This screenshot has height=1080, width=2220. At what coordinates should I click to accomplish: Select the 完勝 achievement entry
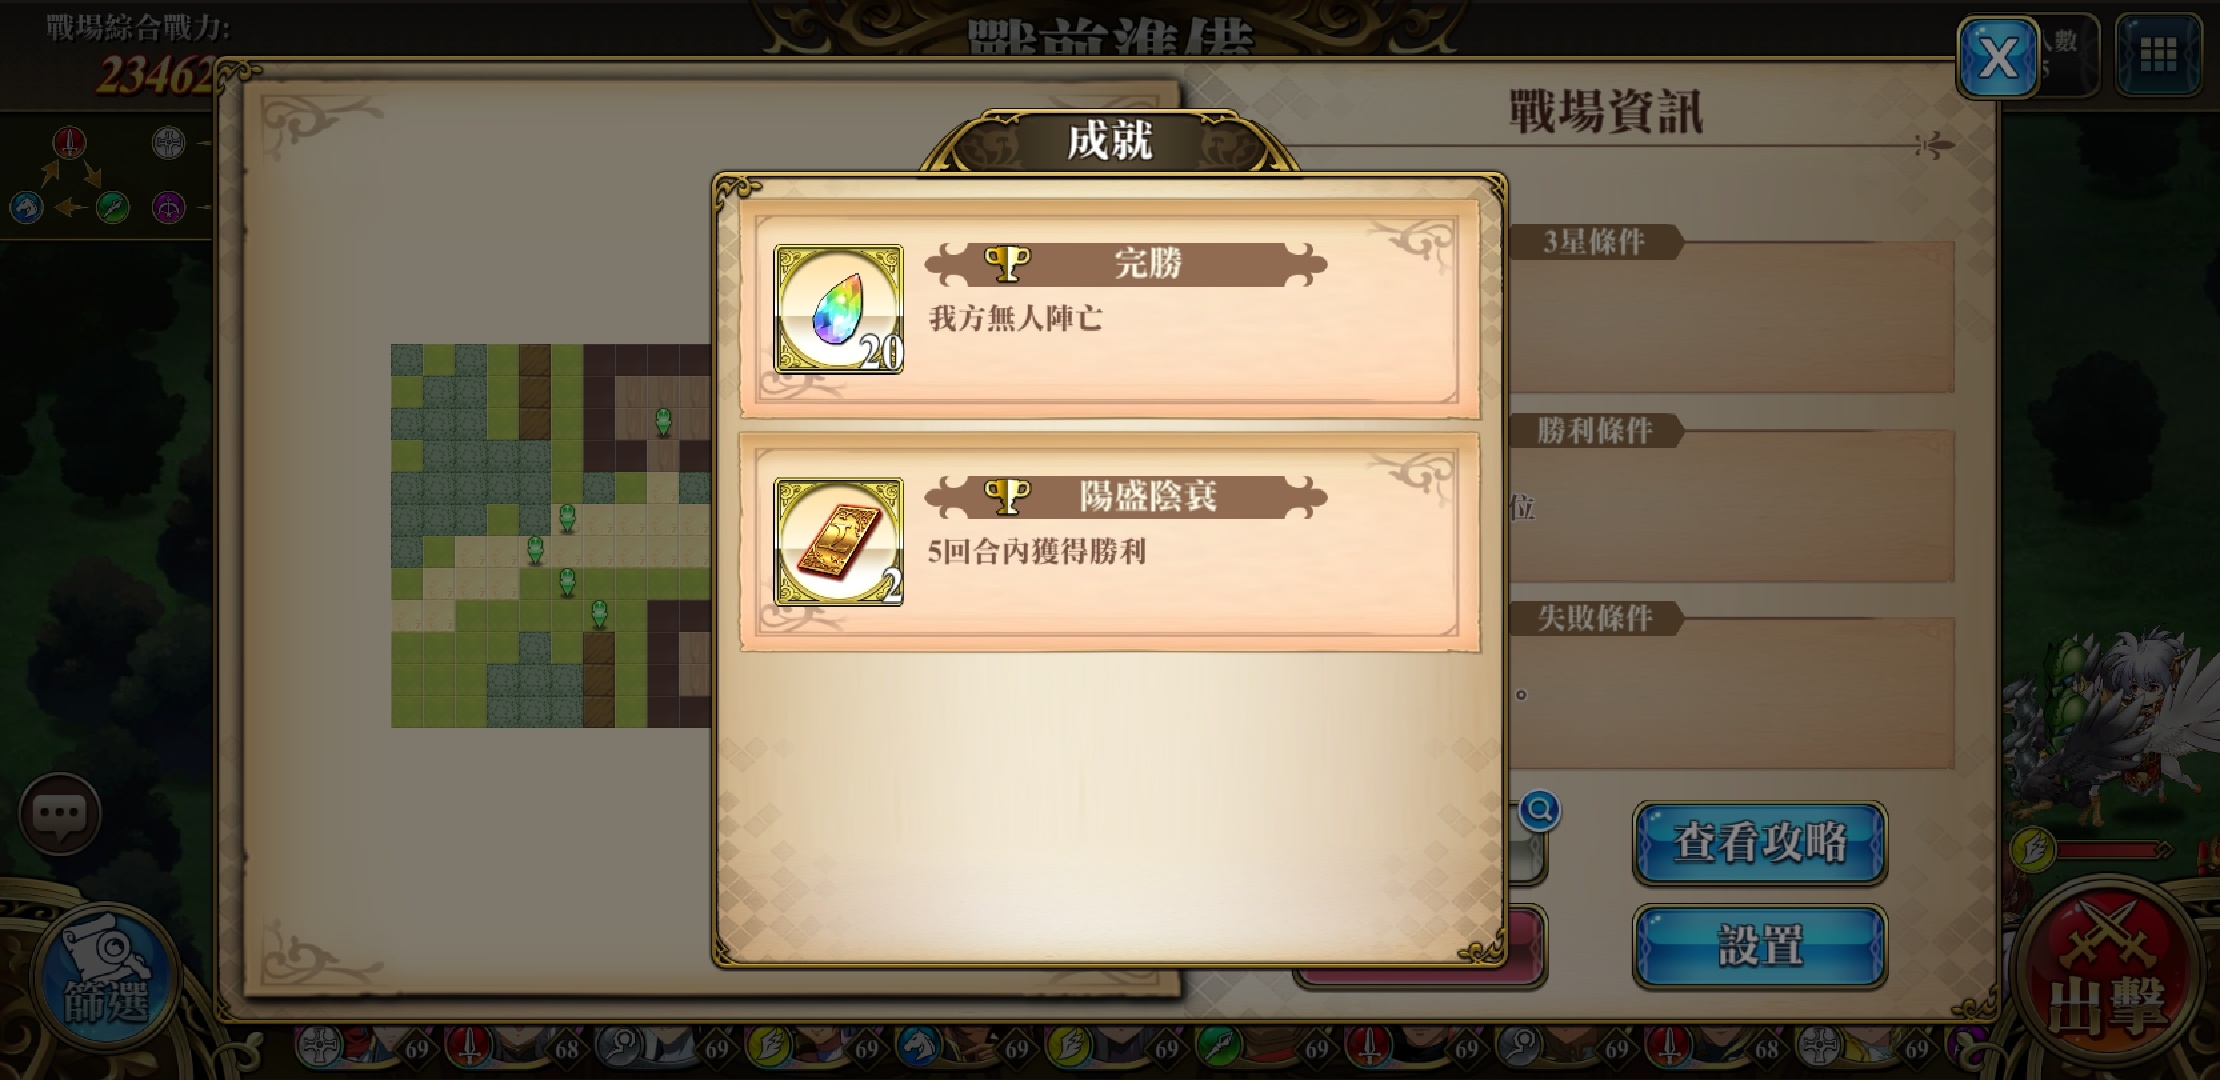[1109, 310]
